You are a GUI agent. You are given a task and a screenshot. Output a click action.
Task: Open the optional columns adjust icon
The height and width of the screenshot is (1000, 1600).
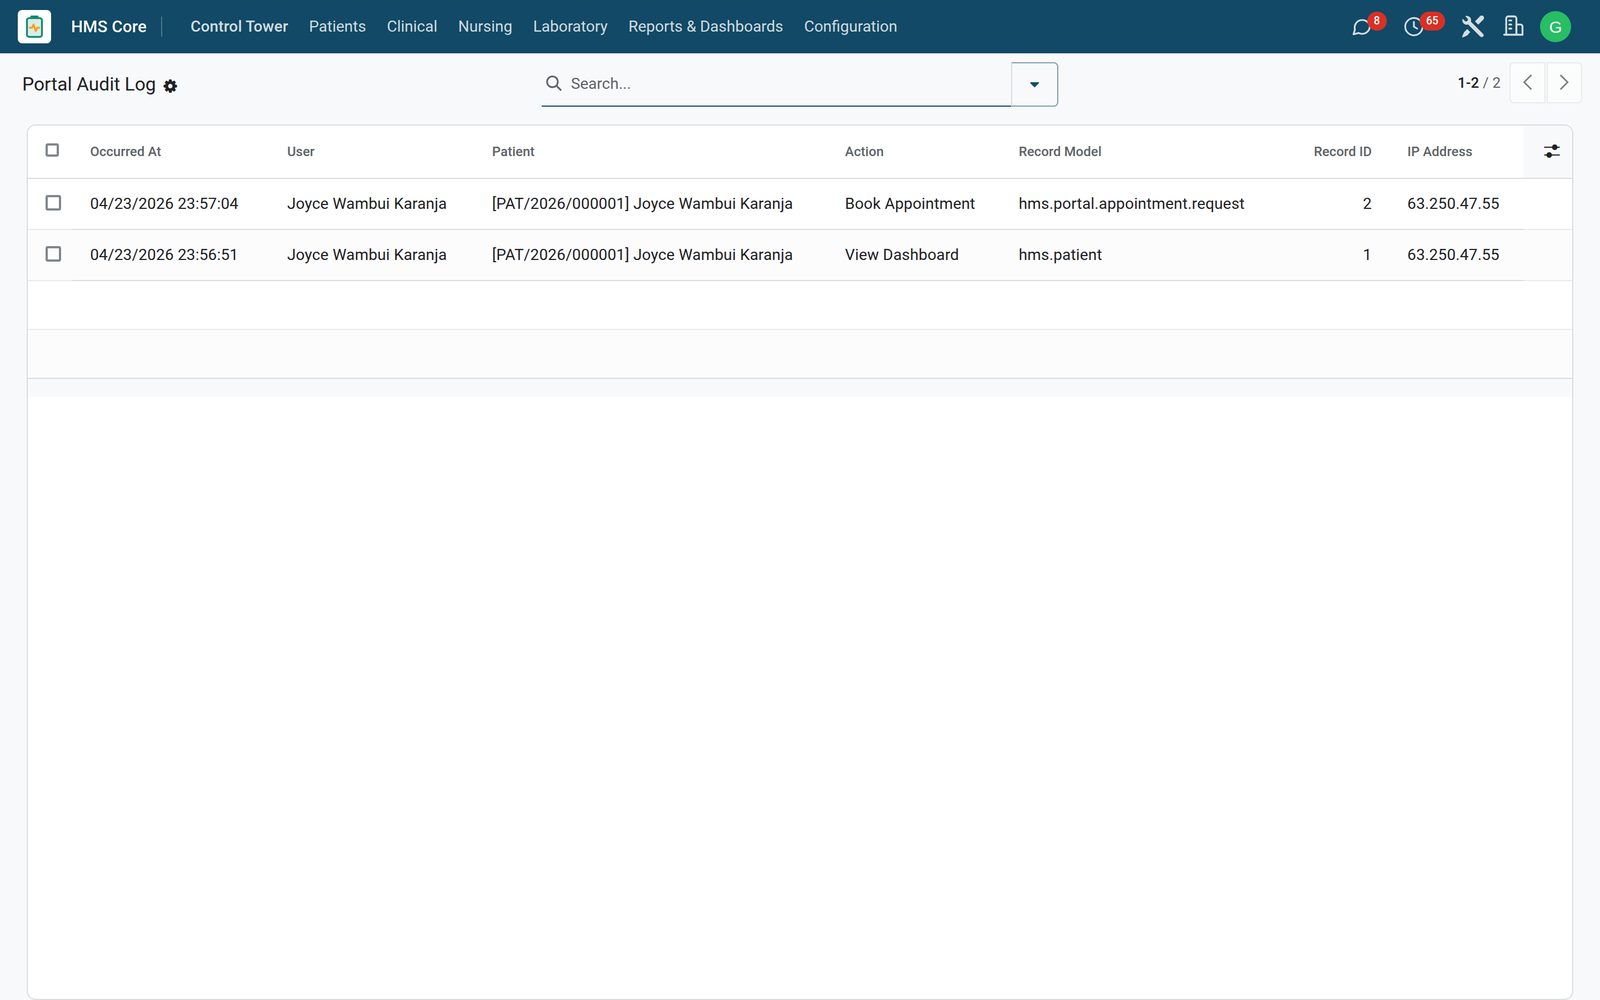1551,152
